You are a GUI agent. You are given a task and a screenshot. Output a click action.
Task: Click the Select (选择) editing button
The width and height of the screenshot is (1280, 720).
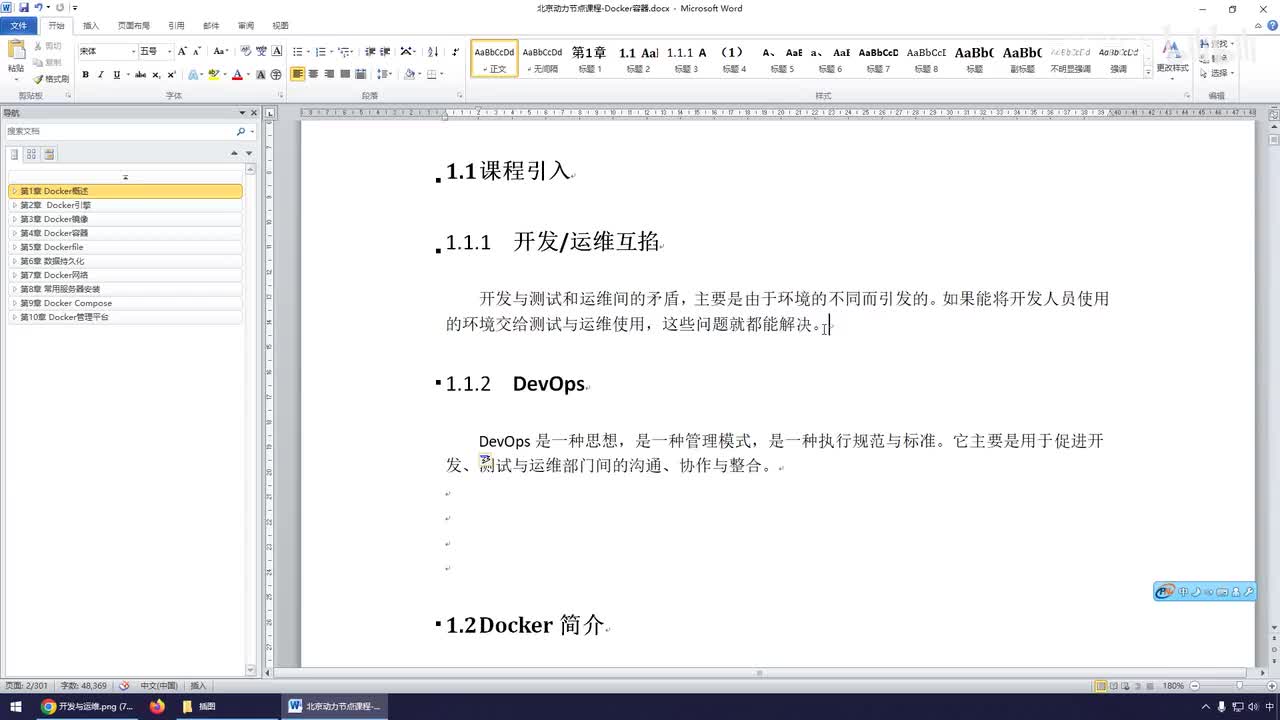(x=1217, y=73)
